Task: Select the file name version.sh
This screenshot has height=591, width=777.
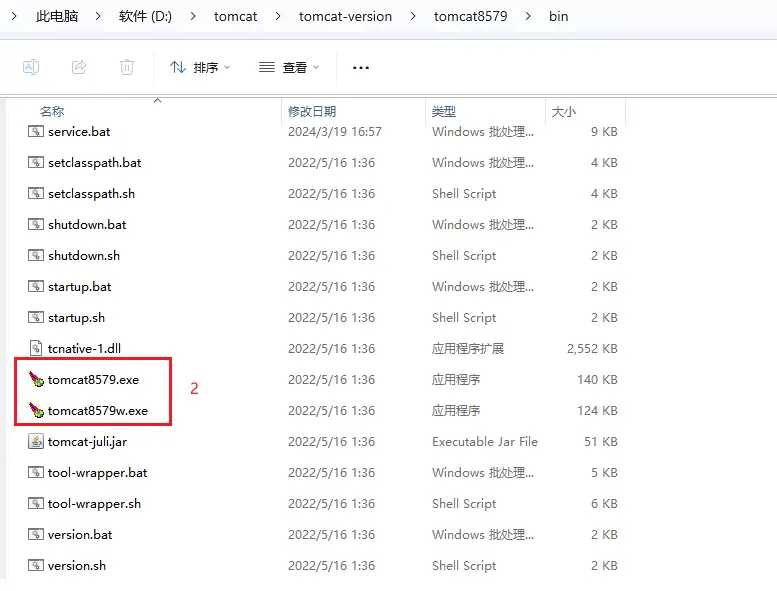Action: point(77,565)
